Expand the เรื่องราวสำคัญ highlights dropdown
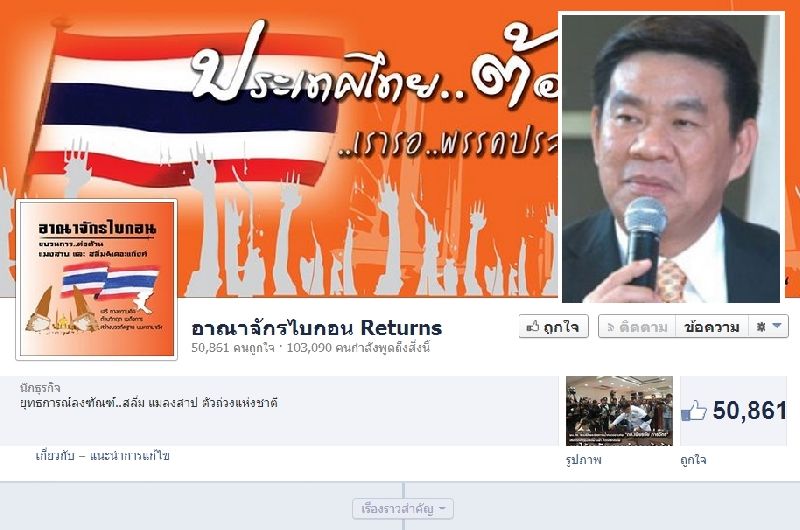This screenshot has width=800, height=530. [403, 509]
